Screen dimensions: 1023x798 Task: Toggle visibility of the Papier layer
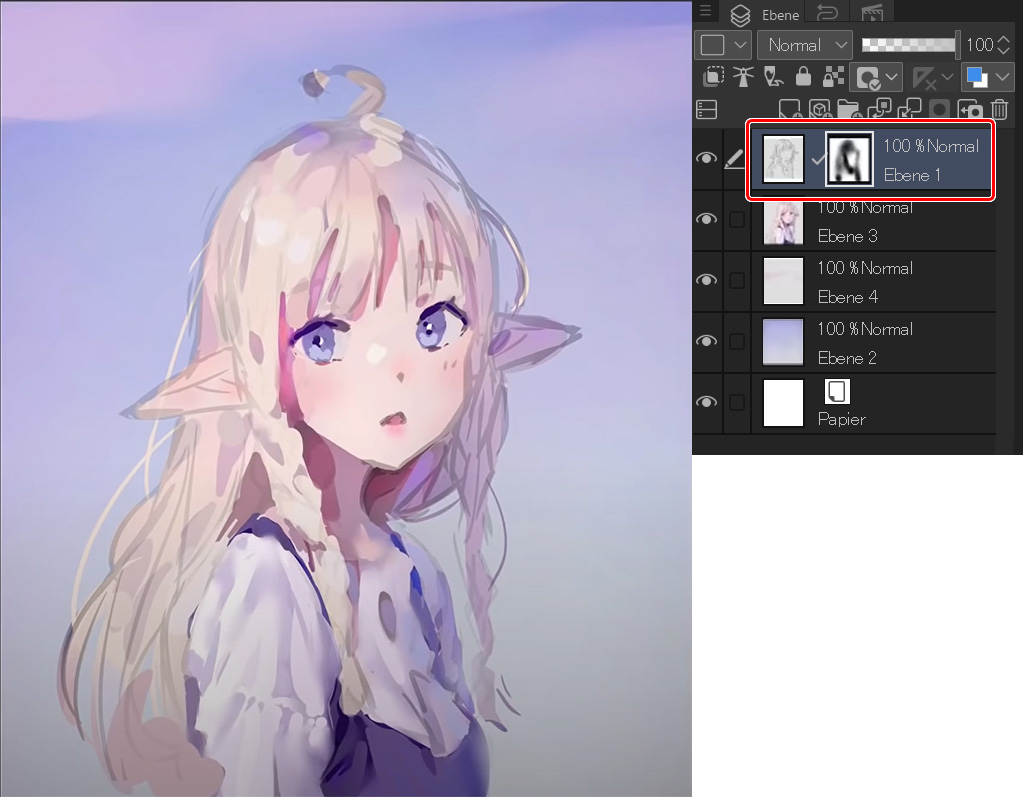click(x=707, y=402)
